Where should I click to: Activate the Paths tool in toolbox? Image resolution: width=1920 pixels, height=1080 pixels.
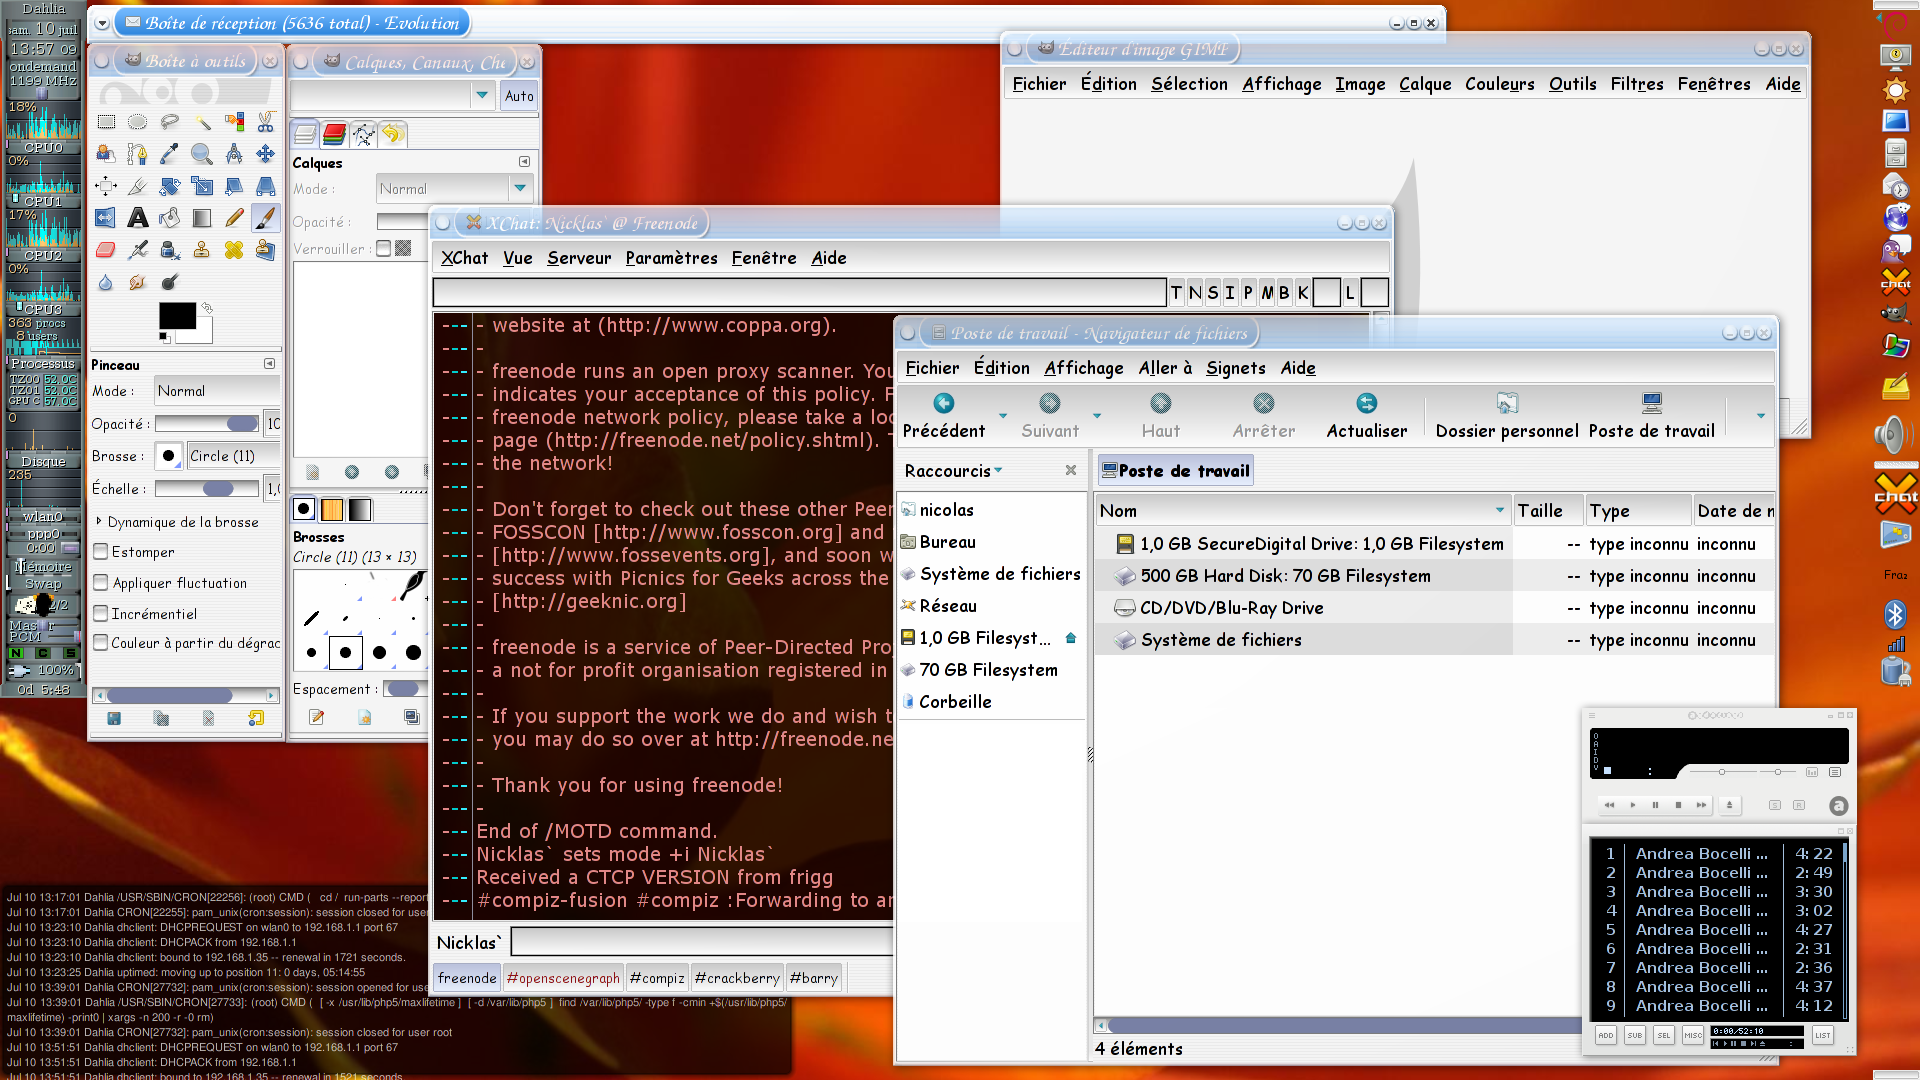138,154
